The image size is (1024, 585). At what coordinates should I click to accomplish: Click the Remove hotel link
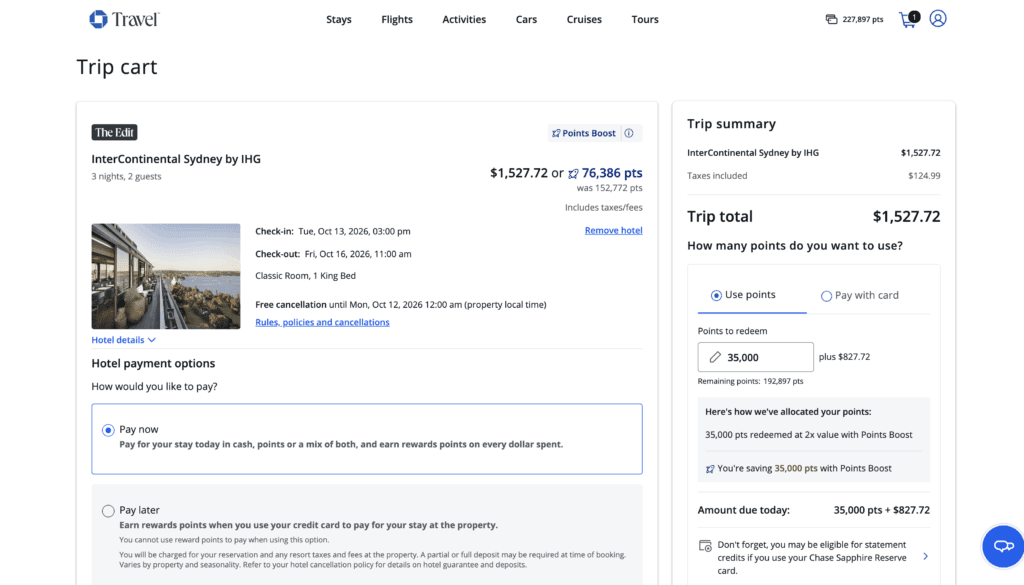point(613,230)
